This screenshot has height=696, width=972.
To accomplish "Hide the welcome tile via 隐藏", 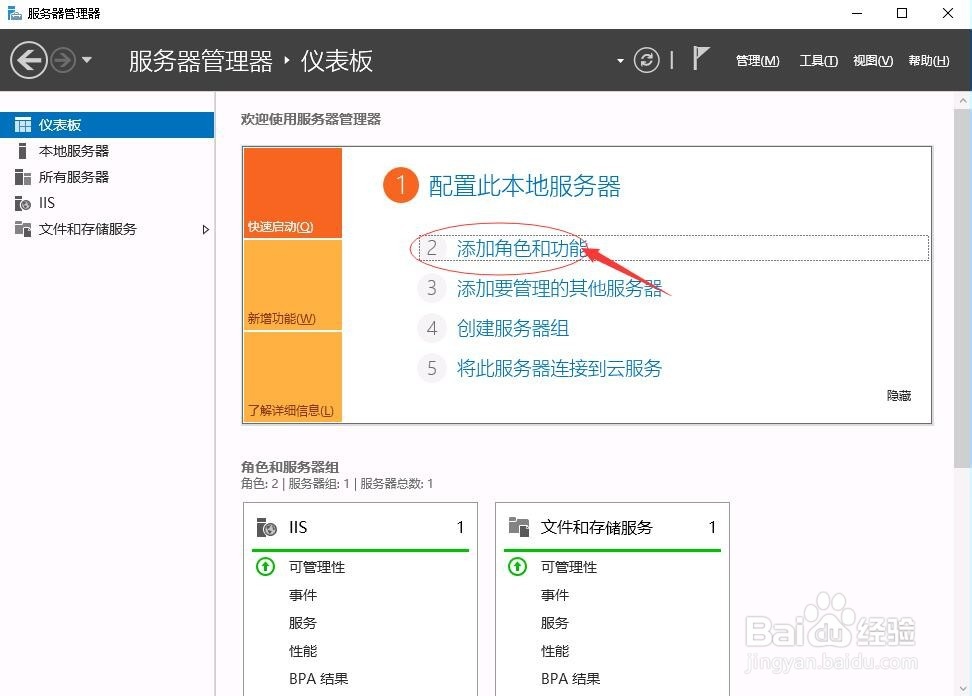I will click(897, 395).
